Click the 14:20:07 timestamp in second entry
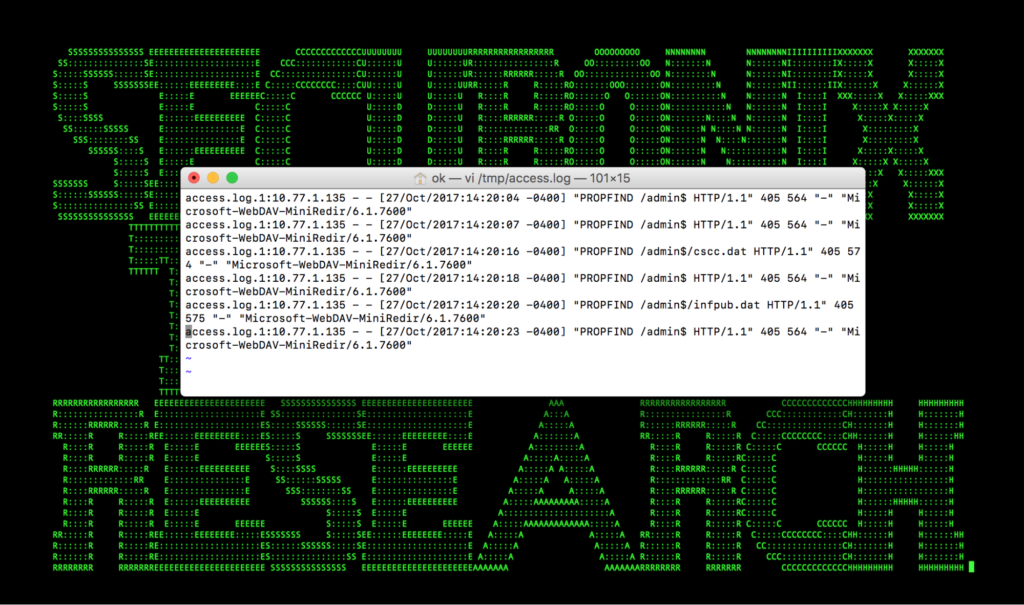The height and width of the screenshot is (605, 1024). click(493, 225)
